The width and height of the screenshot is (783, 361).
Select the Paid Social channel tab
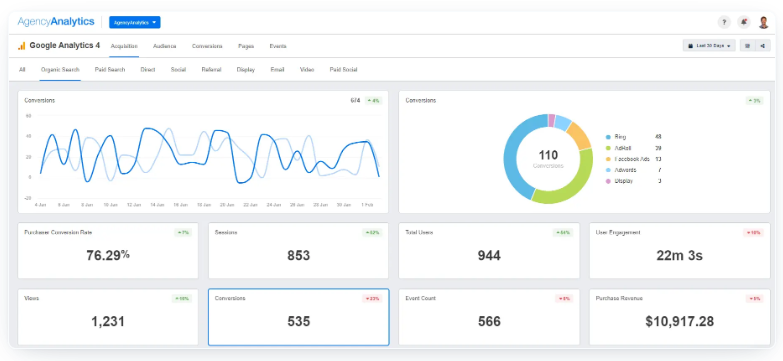point(343,70)
